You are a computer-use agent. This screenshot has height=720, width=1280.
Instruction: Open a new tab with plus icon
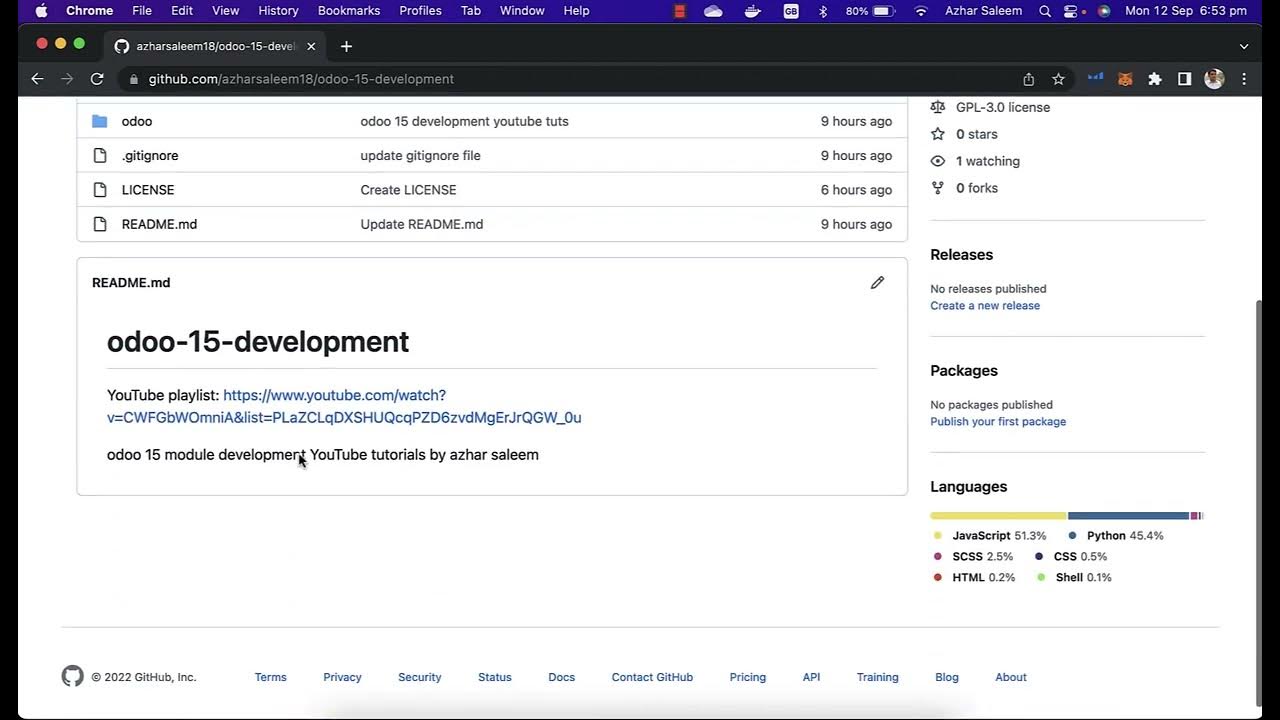point(346,46)
